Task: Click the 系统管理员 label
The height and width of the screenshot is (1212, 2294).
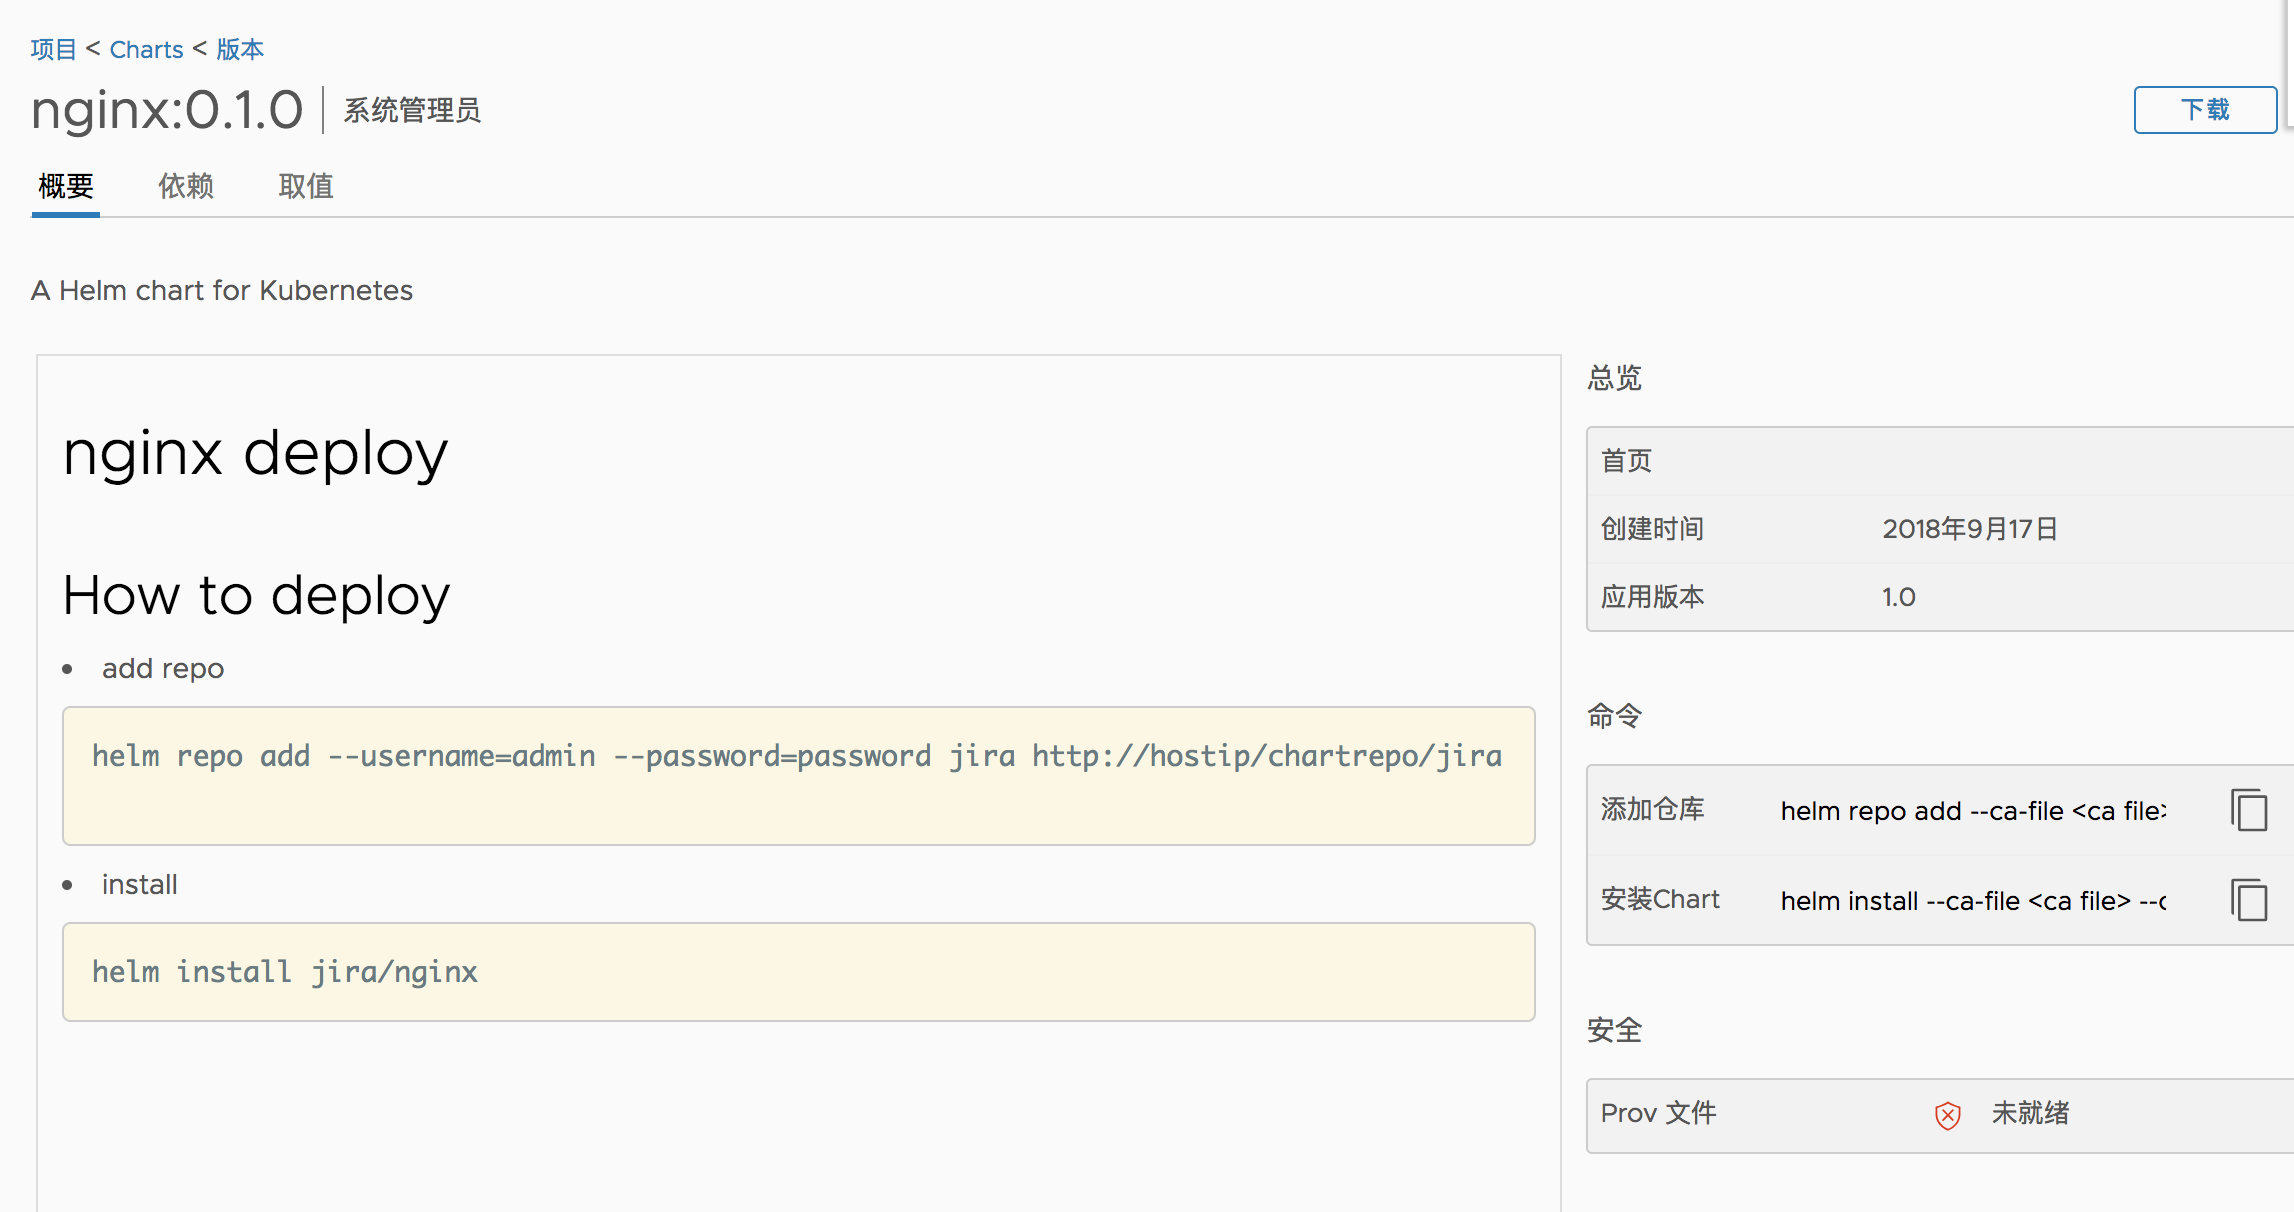Action: (412, 110)
